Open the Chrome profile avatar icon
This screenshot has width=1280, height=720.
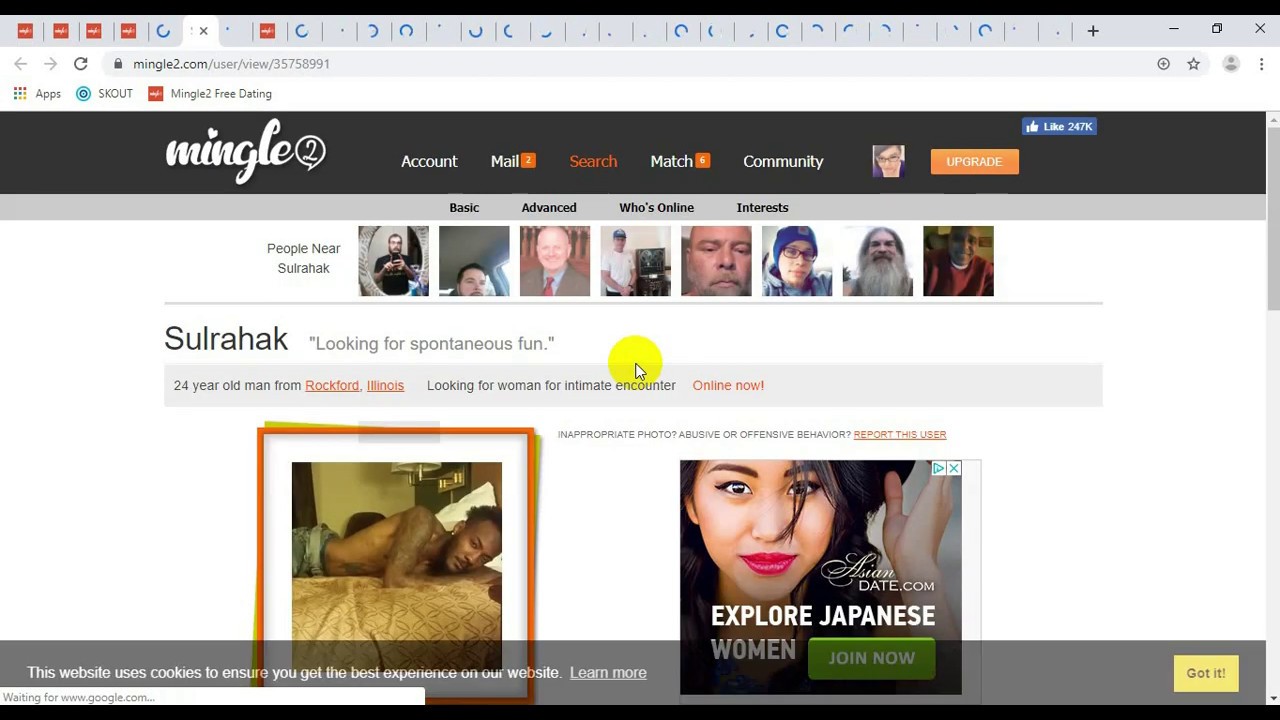coord(1231,64)
